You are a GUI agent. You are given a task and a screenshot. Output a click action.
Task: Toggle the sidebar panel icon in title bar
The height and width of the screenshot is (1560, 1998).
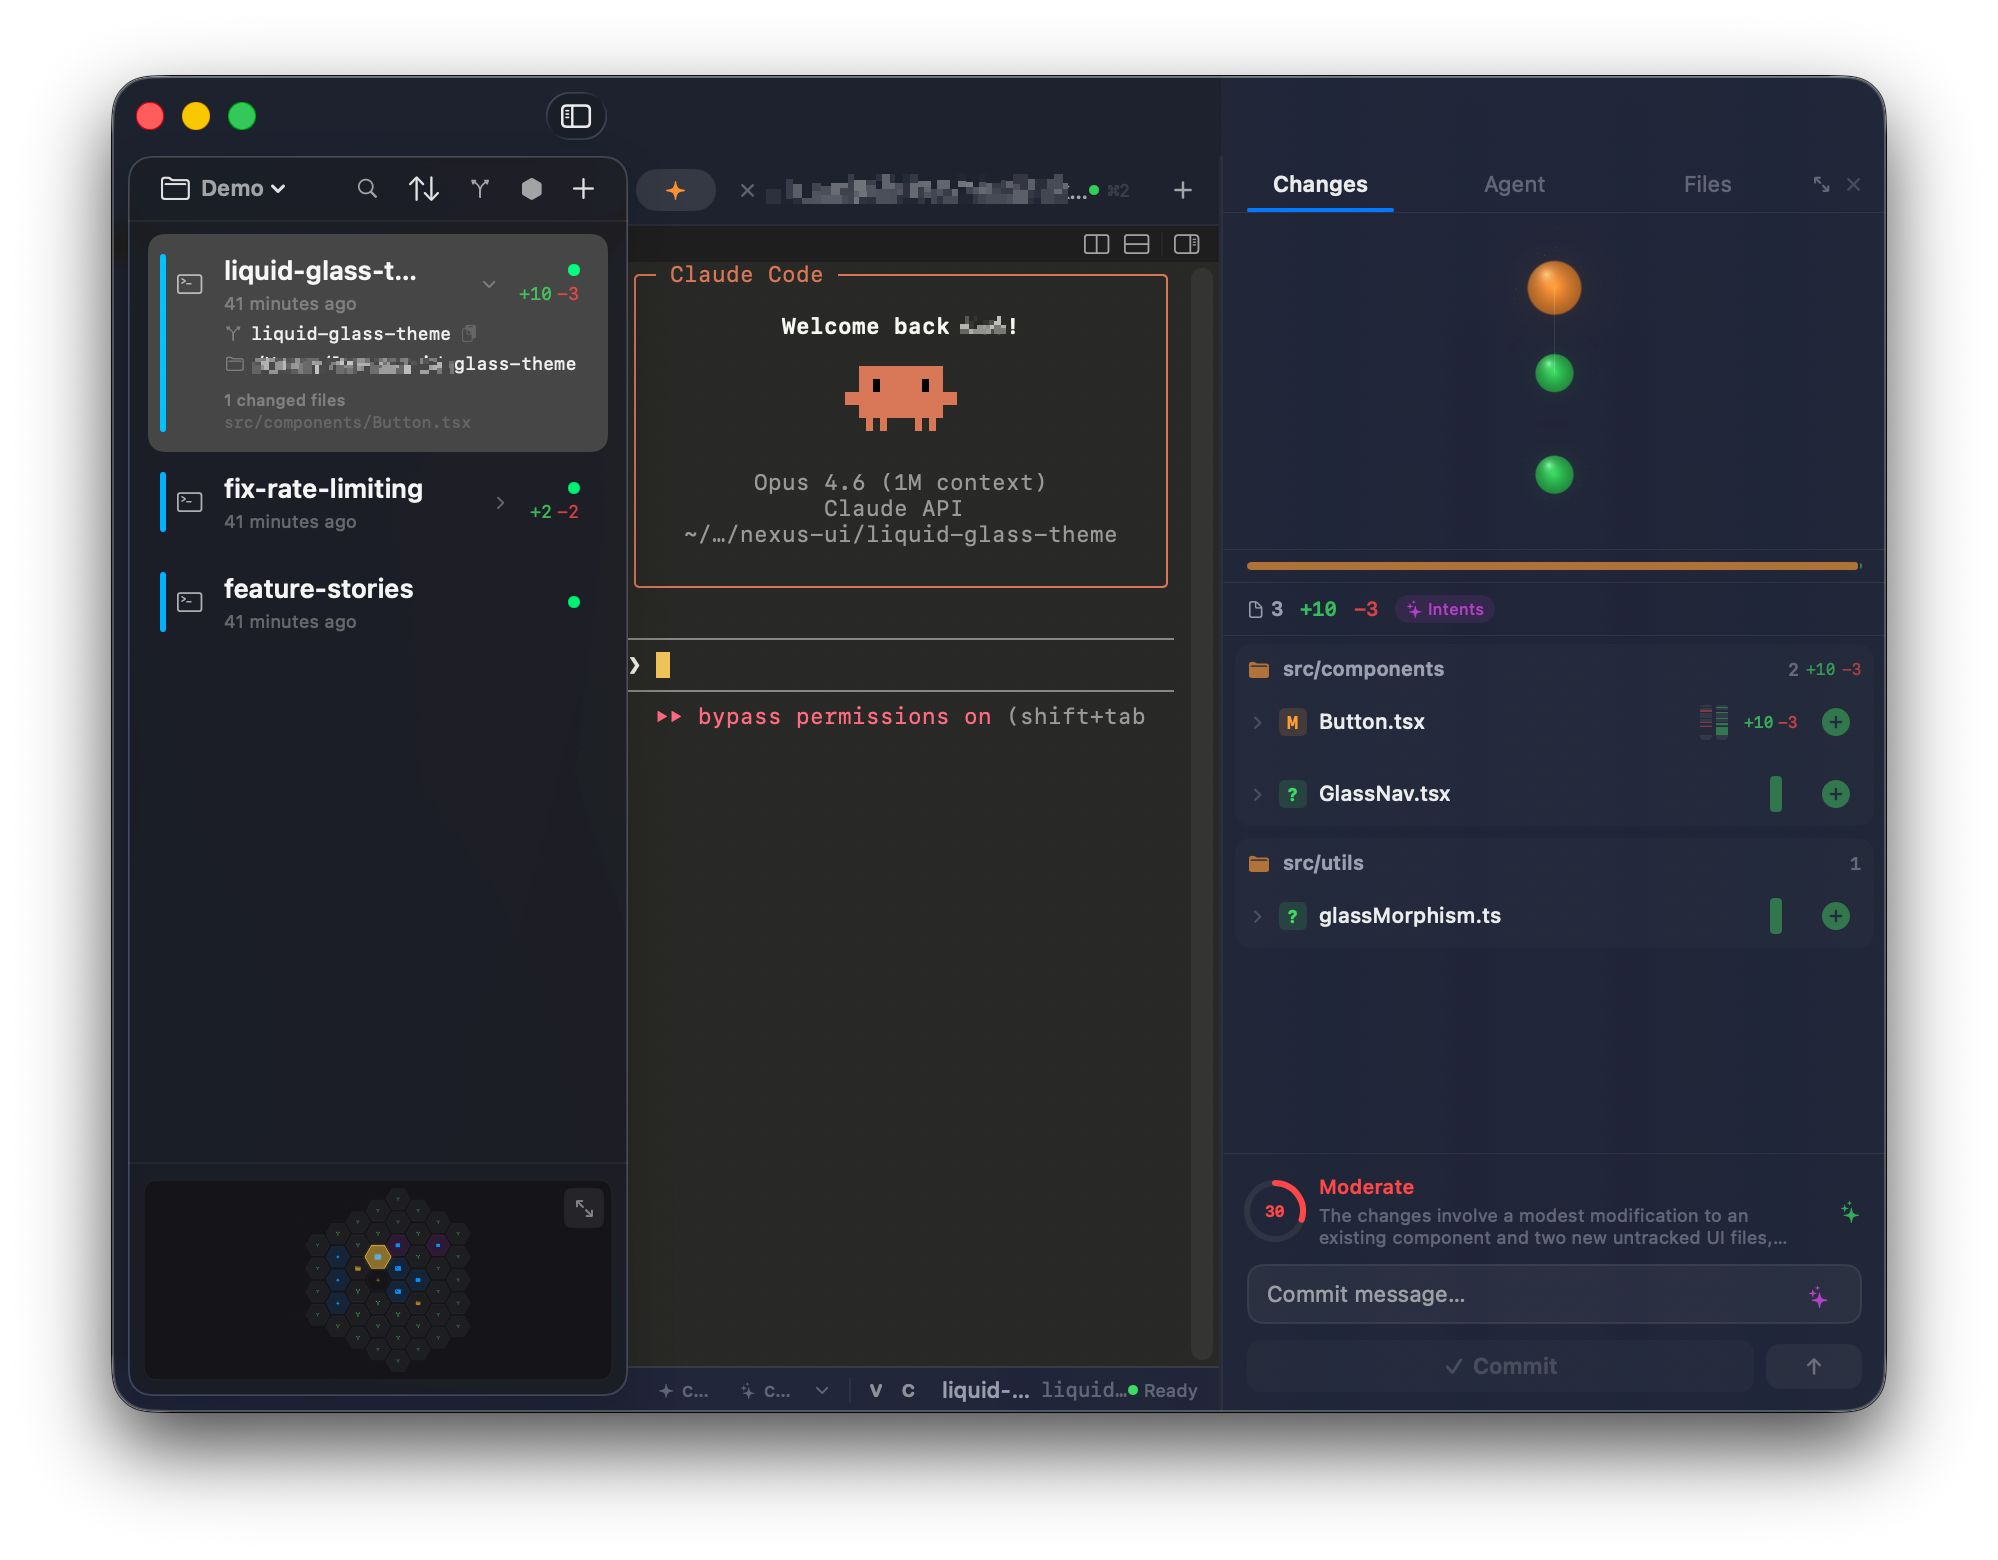pos(576,116)
